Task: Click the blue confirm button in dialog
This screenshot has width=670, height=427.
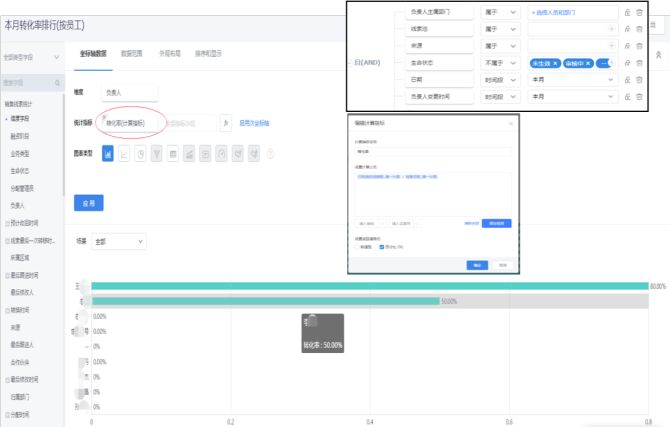Action: (x=476, y=265)
